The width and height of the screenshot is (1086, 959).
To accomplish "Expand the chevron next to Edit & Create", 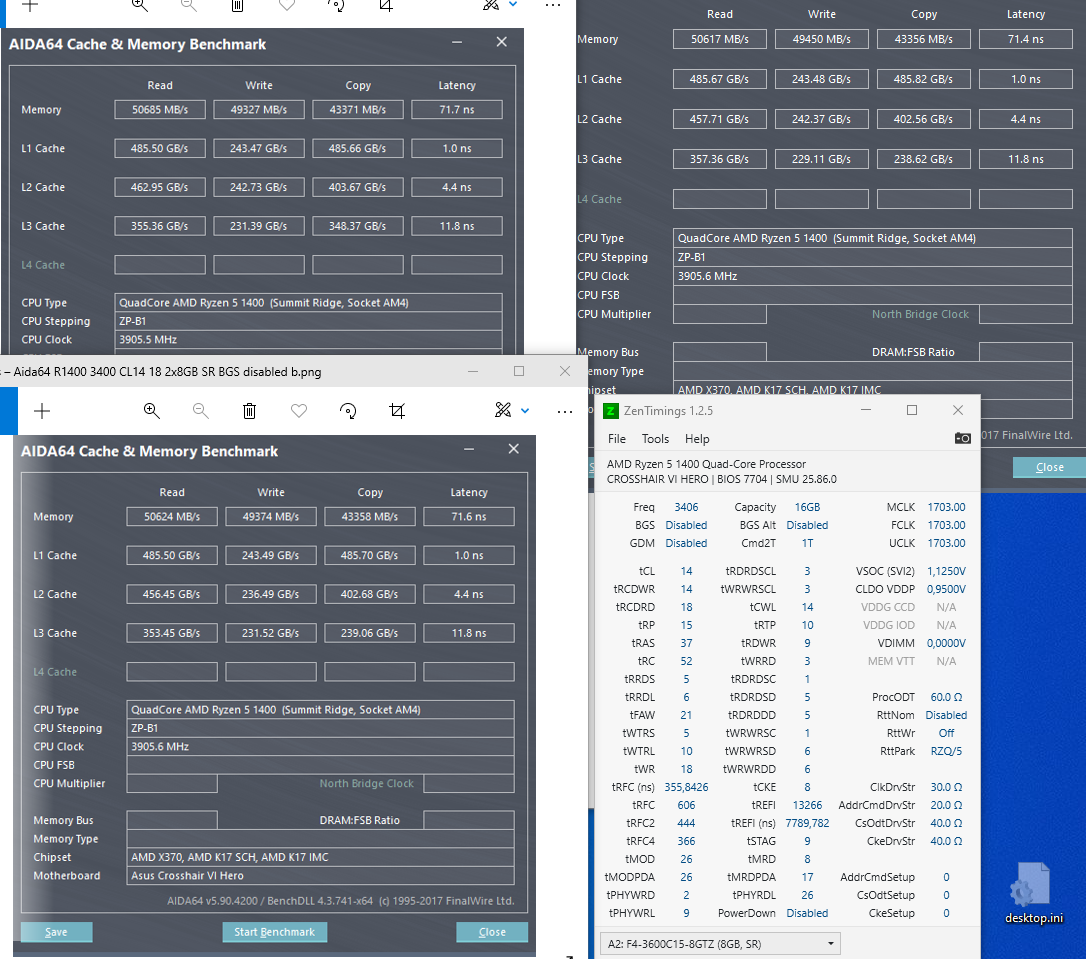I will coord(523,412).
